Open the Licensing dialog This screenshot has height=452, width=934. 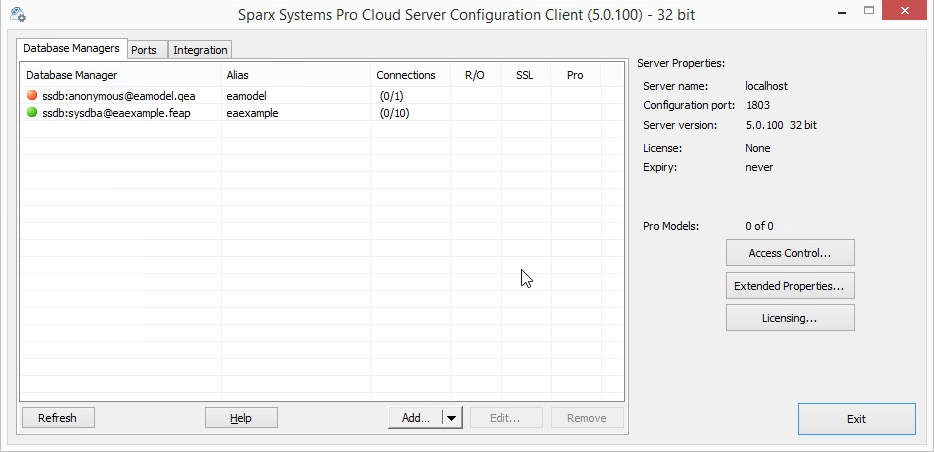click(x=789, y=318)
